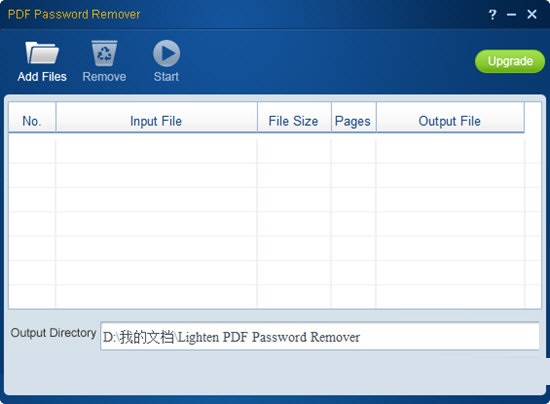Minimize the PDF Password Remover window

coord(511,14)
